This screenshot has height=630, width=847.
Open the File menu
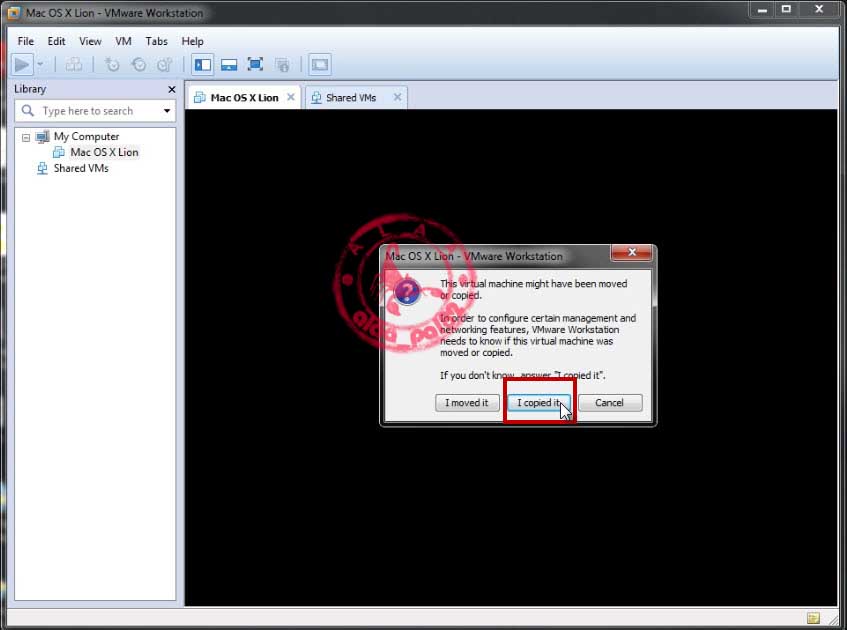25,41
